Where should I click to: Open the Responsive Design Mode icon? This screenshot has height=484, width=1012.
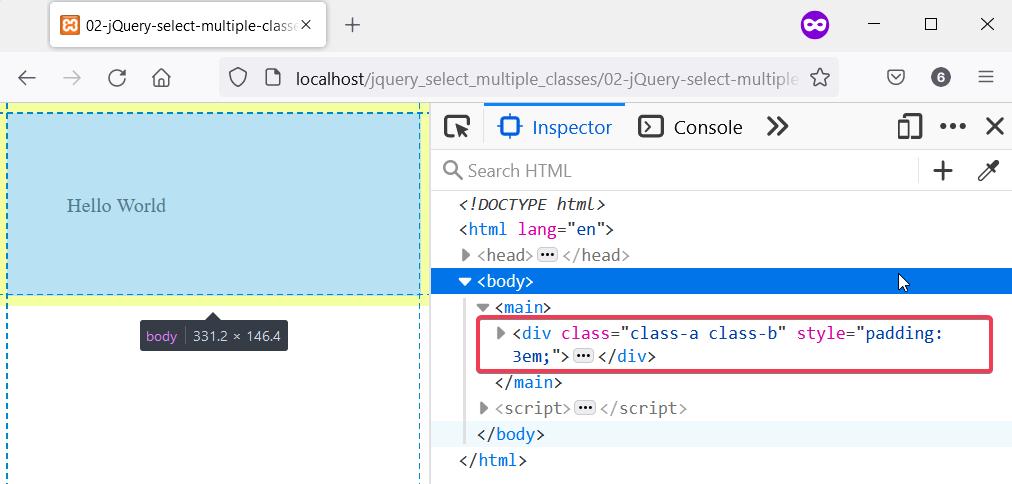tap(909, 127)
